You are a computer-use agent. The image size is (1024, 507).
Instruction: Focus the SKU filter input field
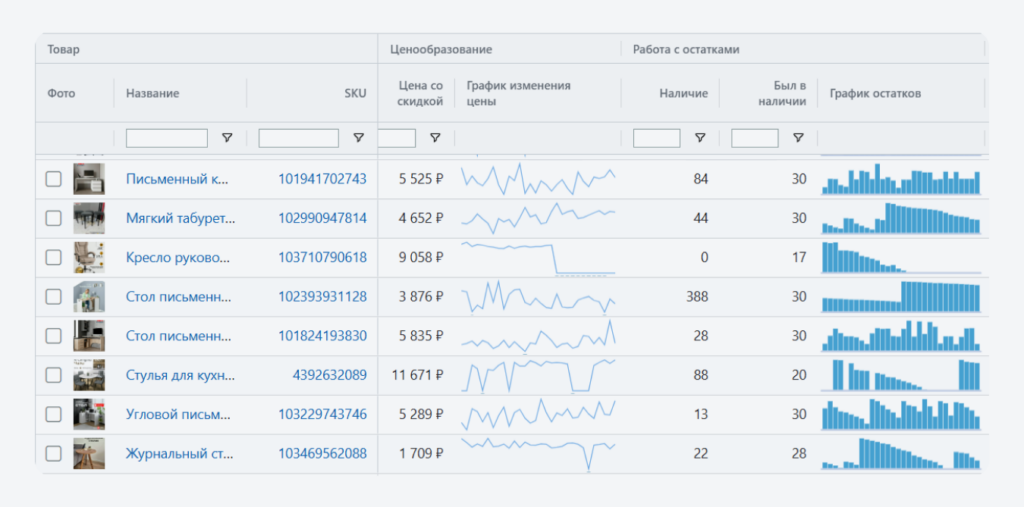point(298,138)
